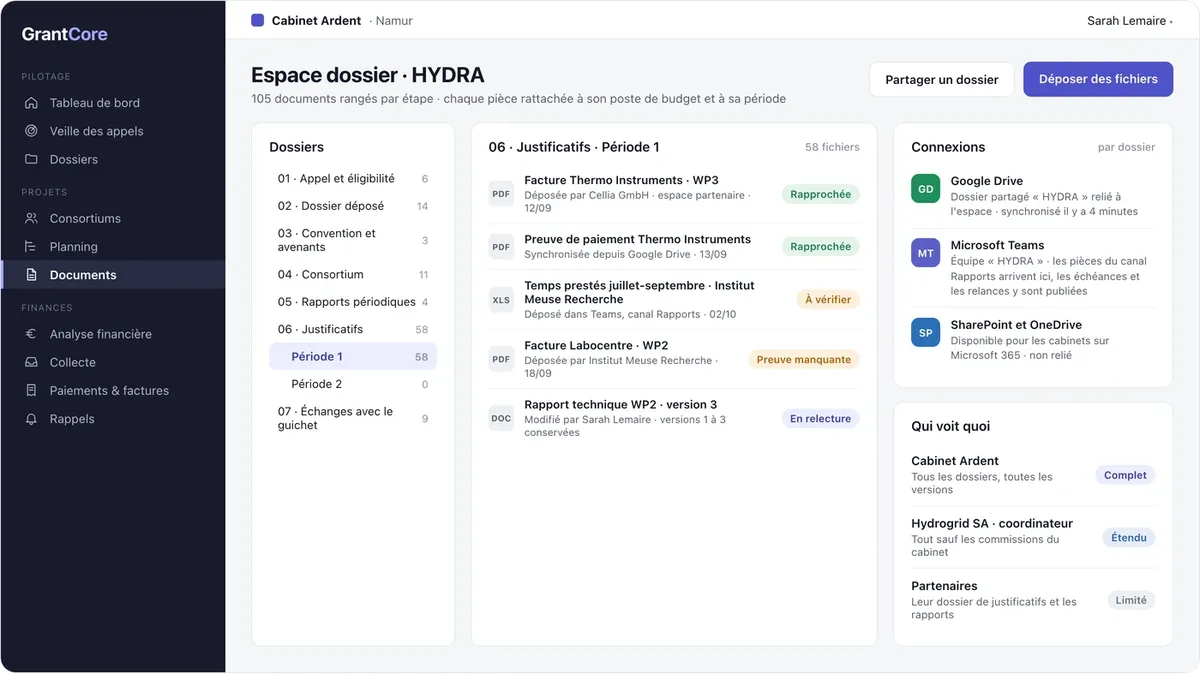The image size is (1200, 674).
Task: Click the Google Drive GD badge
Action: tap(926, 189)
